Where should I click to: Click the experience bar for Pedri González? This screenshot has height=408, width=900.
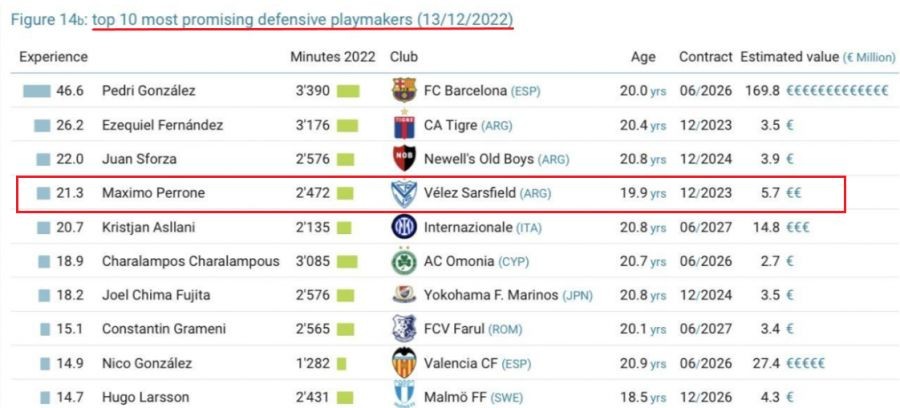point(36,91)
